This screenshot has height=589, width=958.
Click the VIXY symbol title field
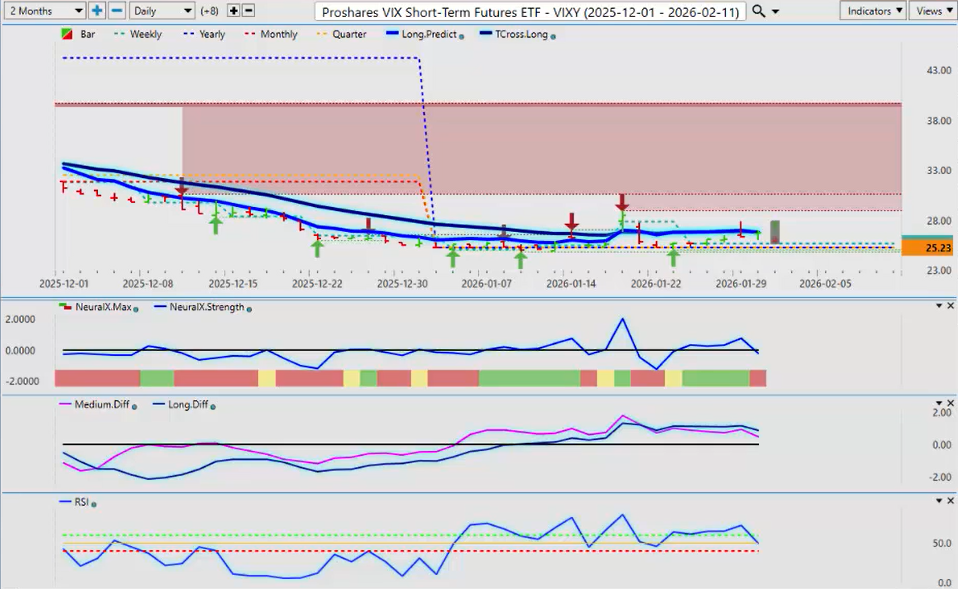(x=530, y=11)
